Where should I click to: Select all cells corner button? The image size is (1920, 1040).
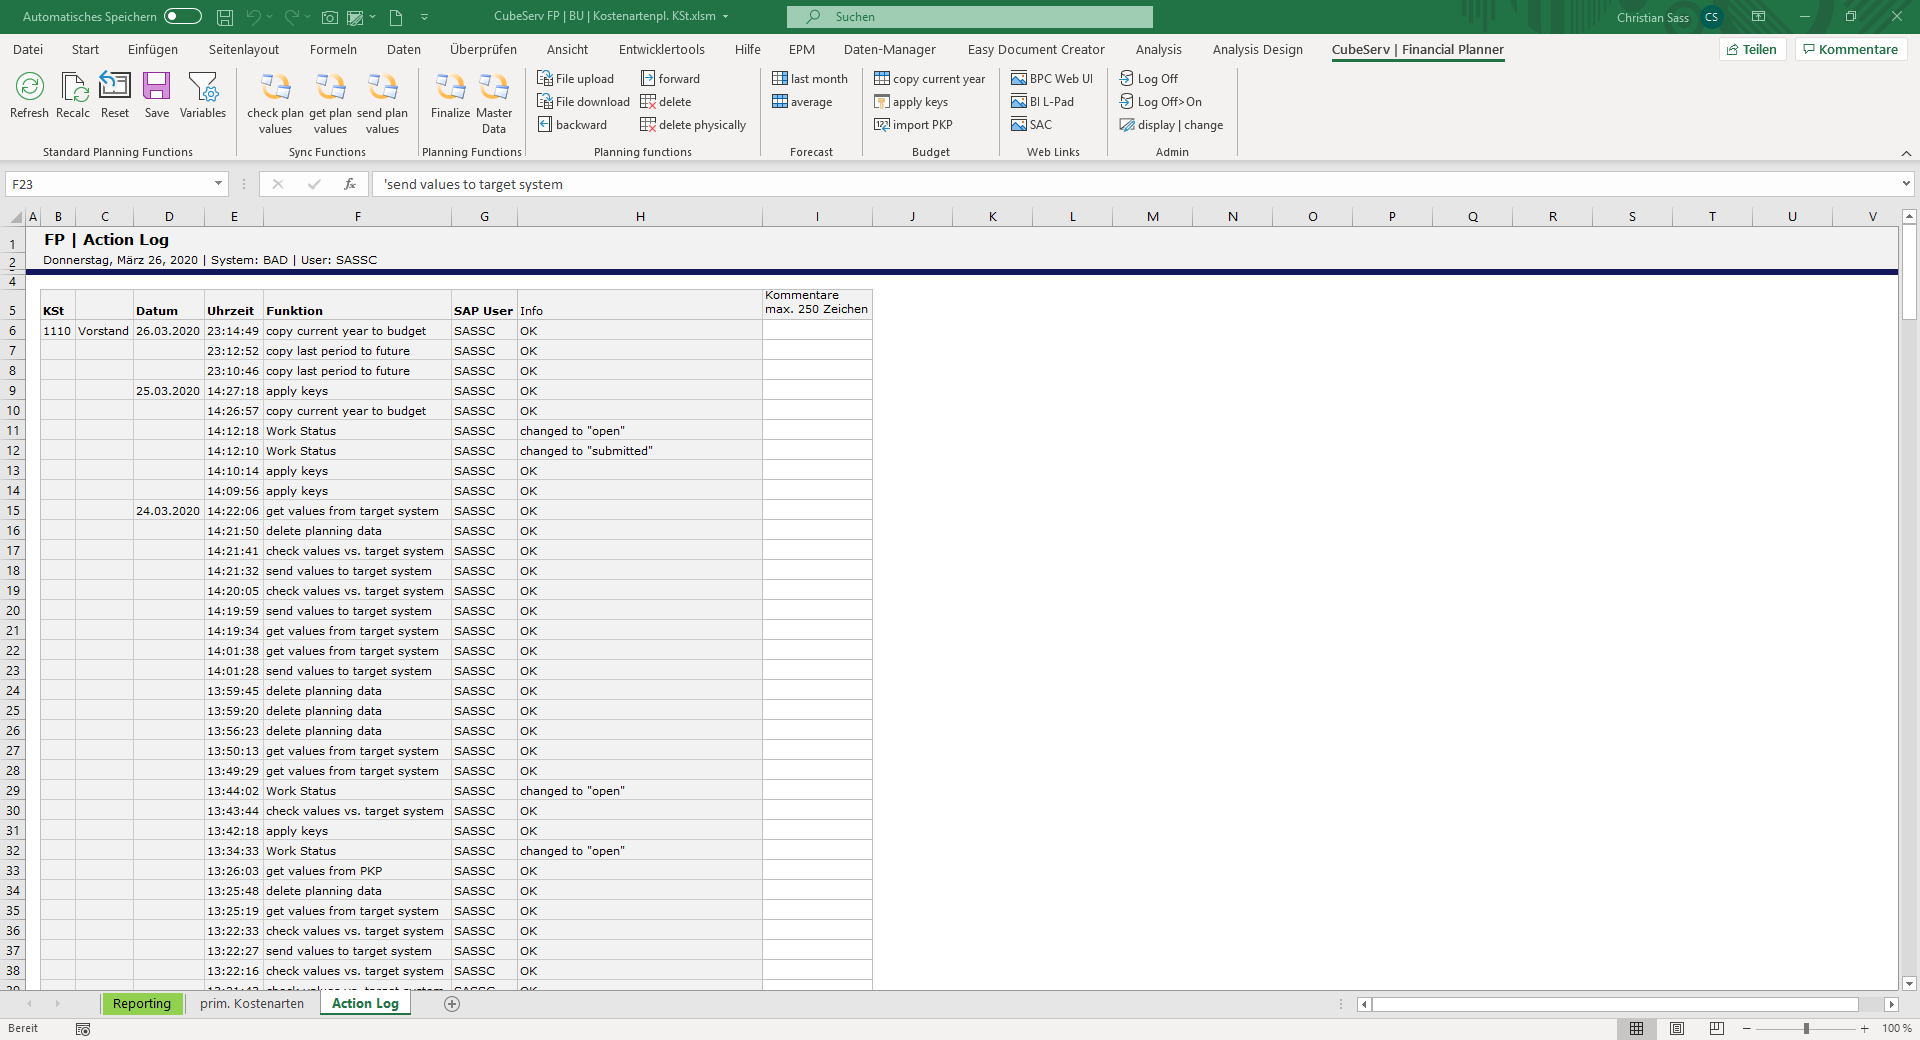click(x=16, y=217)
